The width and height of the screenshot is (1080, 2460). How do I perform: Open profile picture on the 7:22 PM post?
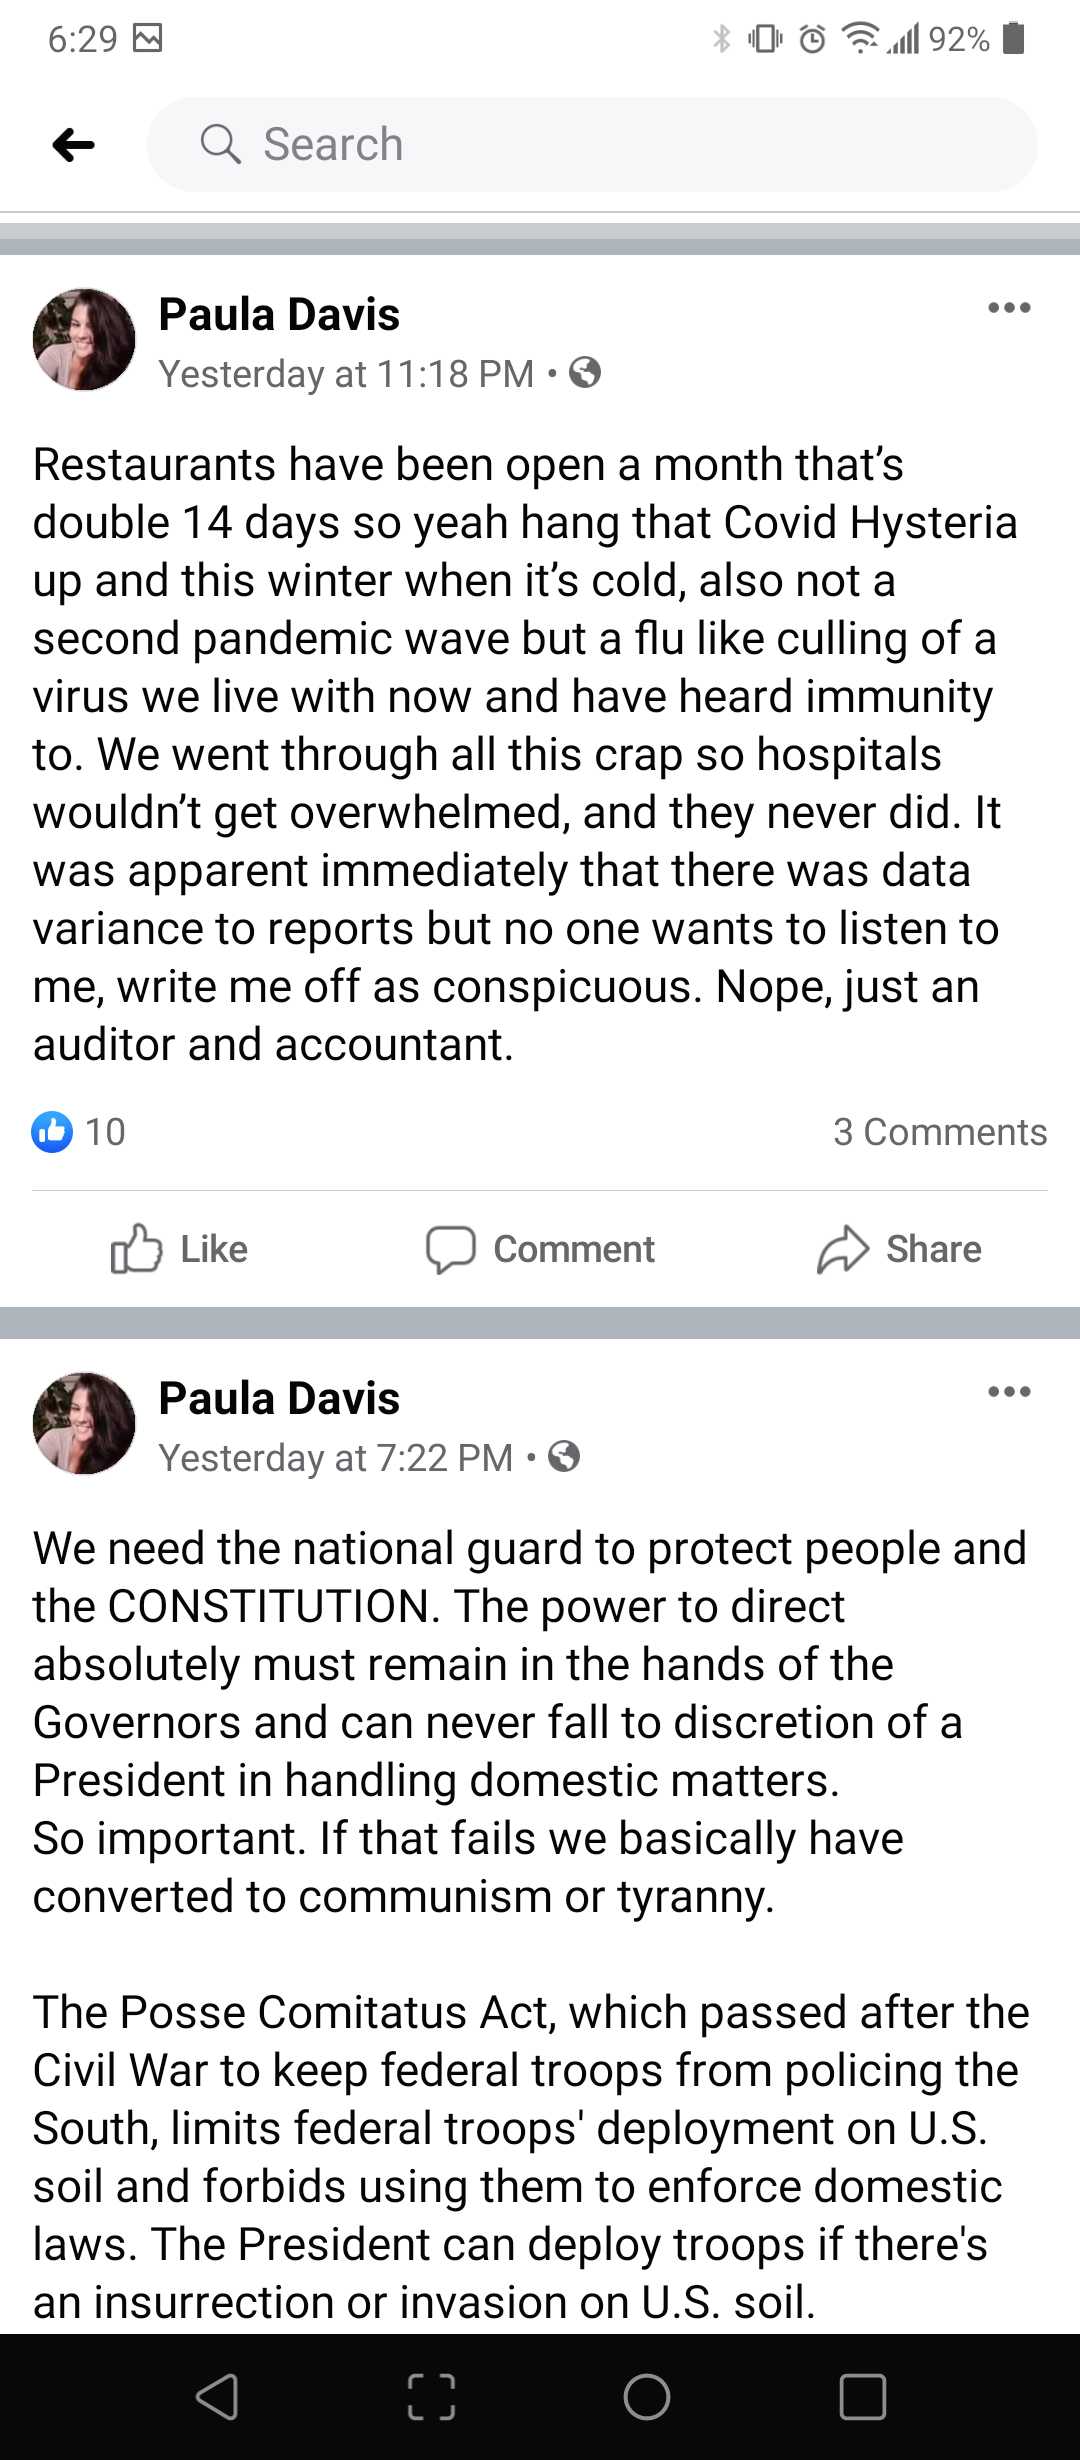point(84,1424)
